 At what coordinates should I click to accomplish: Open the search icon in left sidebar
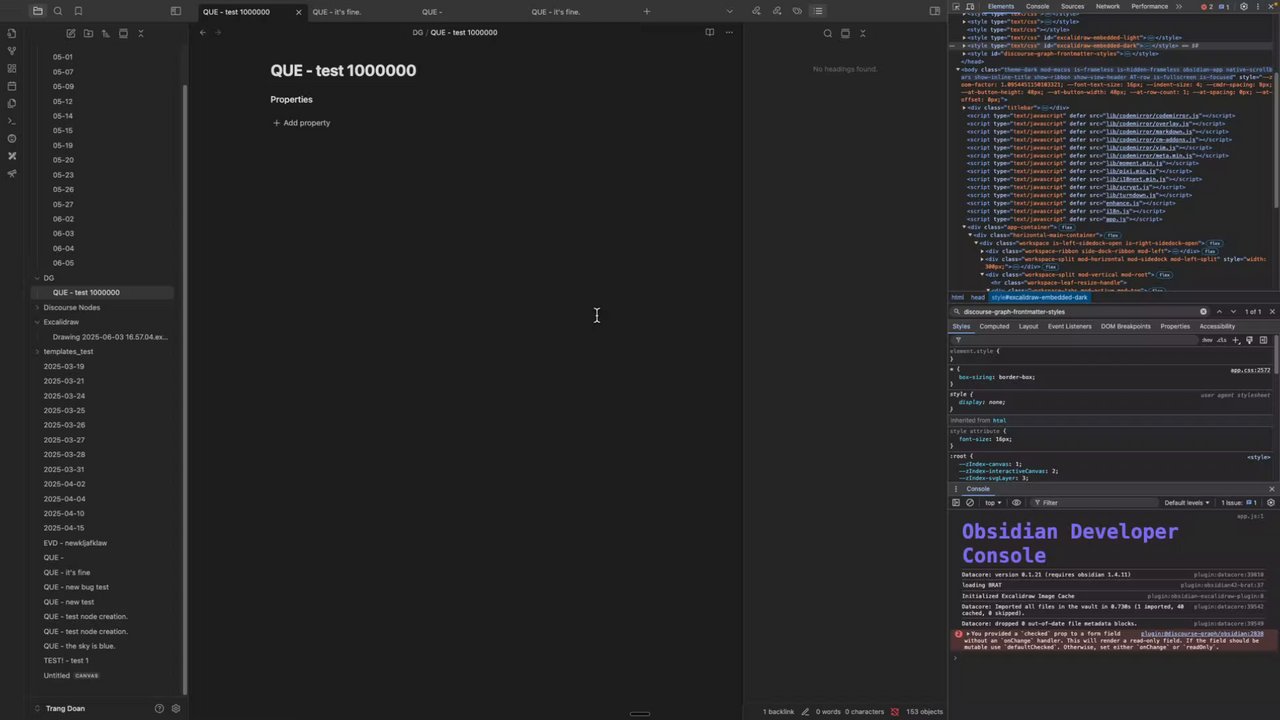(x=57, y=11)
